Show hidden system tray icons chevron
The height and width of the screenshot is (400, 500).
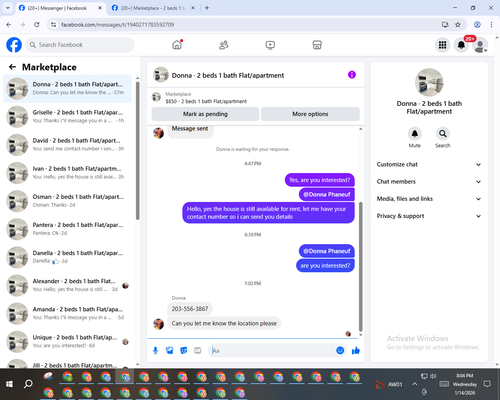[414, 384]
